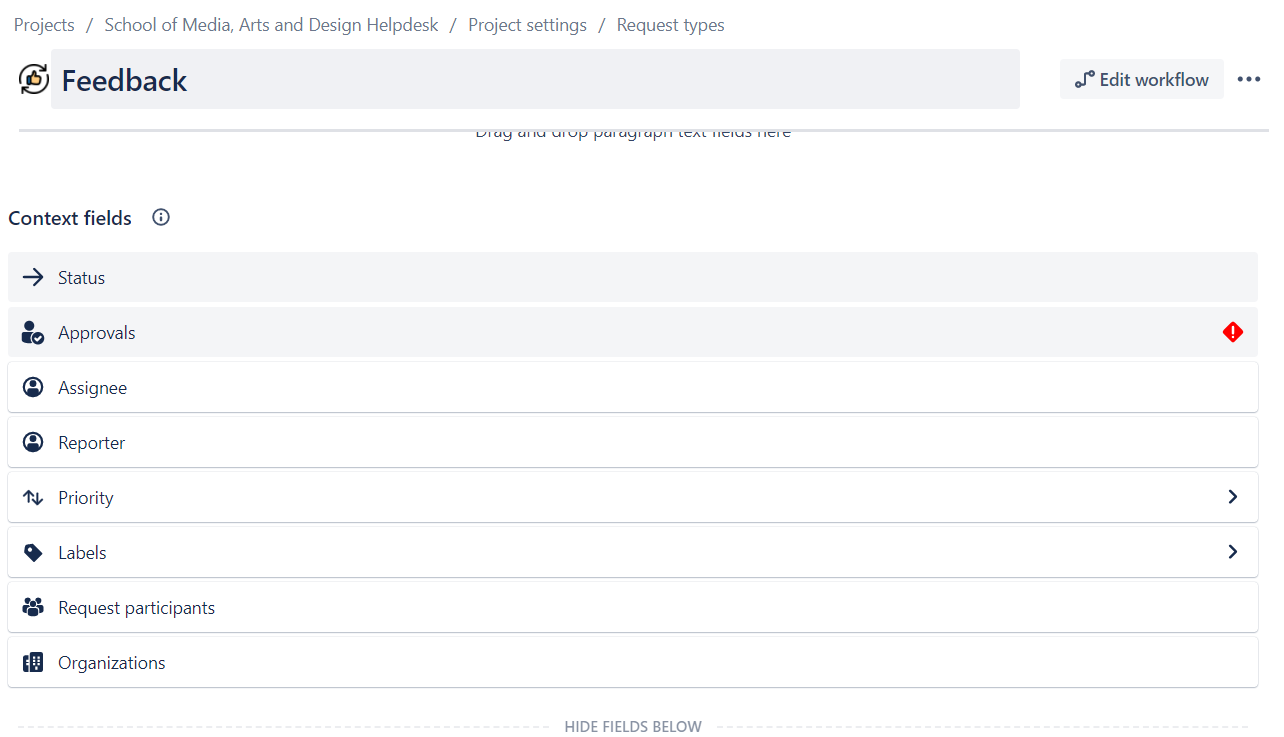Open the three-dot more actions menu
The image size is (1284, 737).
tap(1249, 79)
